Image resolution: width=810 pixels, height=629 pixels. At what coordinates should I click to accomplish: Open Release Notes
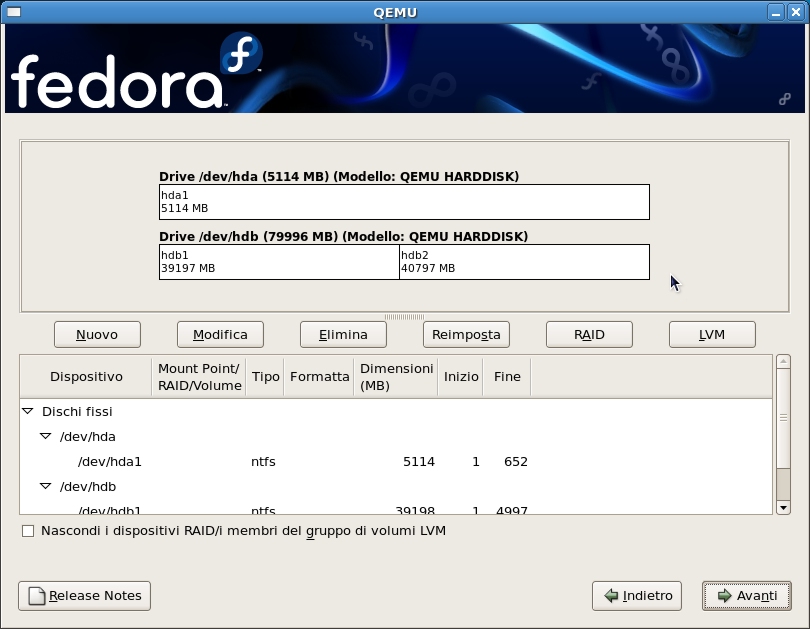[84, 596]
